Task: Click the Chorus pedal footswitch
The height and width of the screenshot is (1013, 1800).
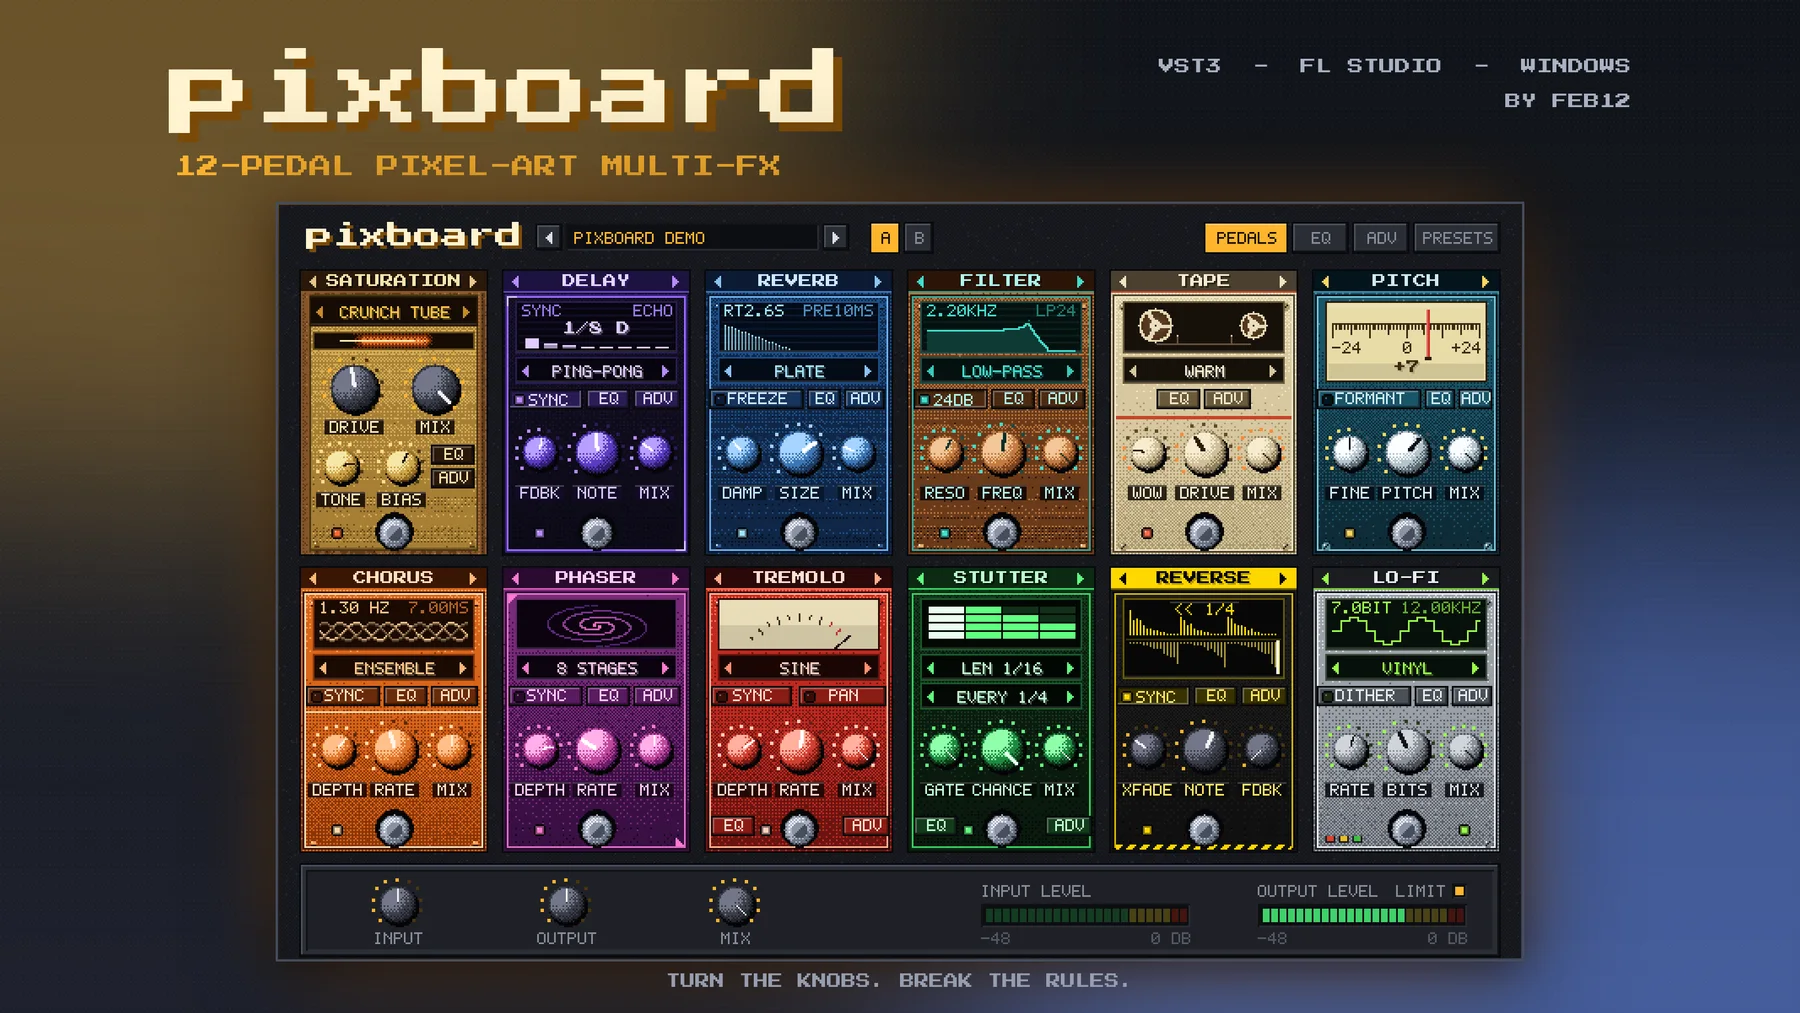Action: (x=394, y=829)
